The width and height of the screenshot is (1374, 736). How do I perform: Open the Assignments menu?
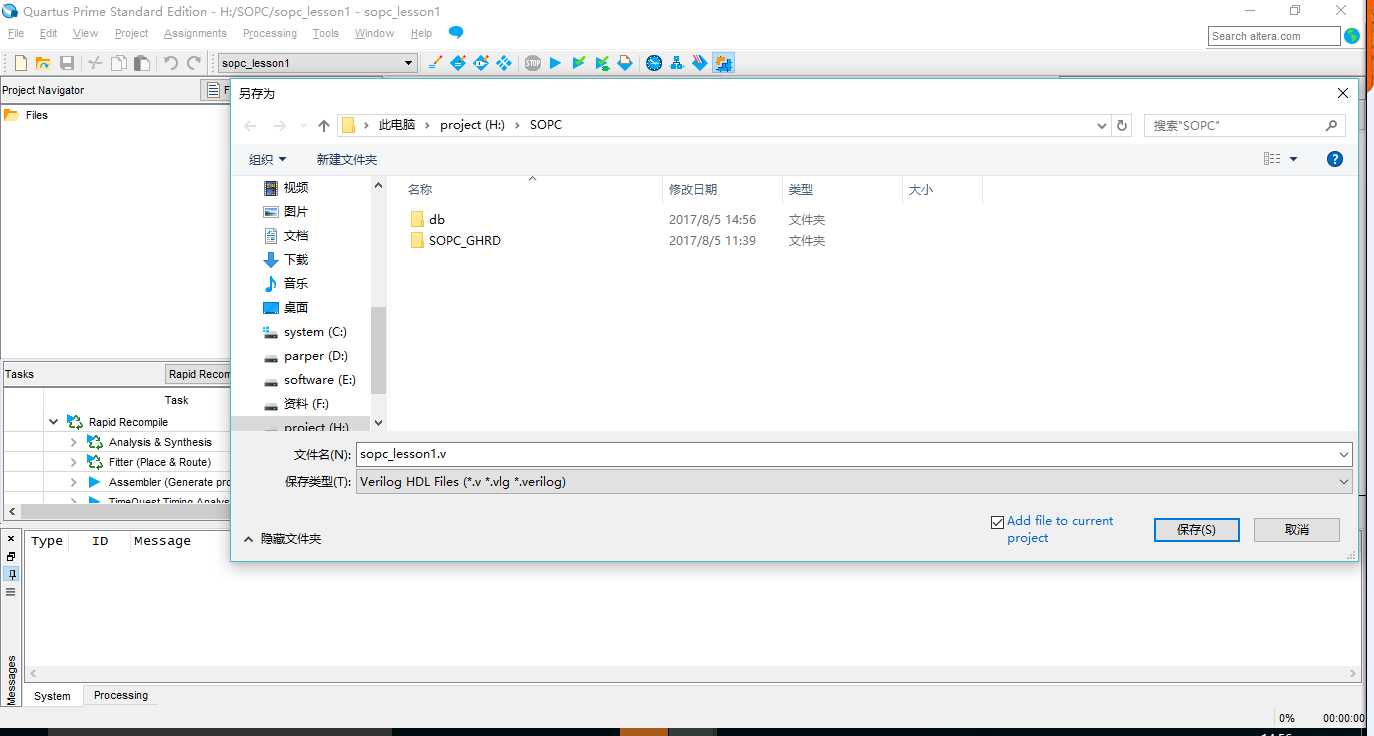195,33
